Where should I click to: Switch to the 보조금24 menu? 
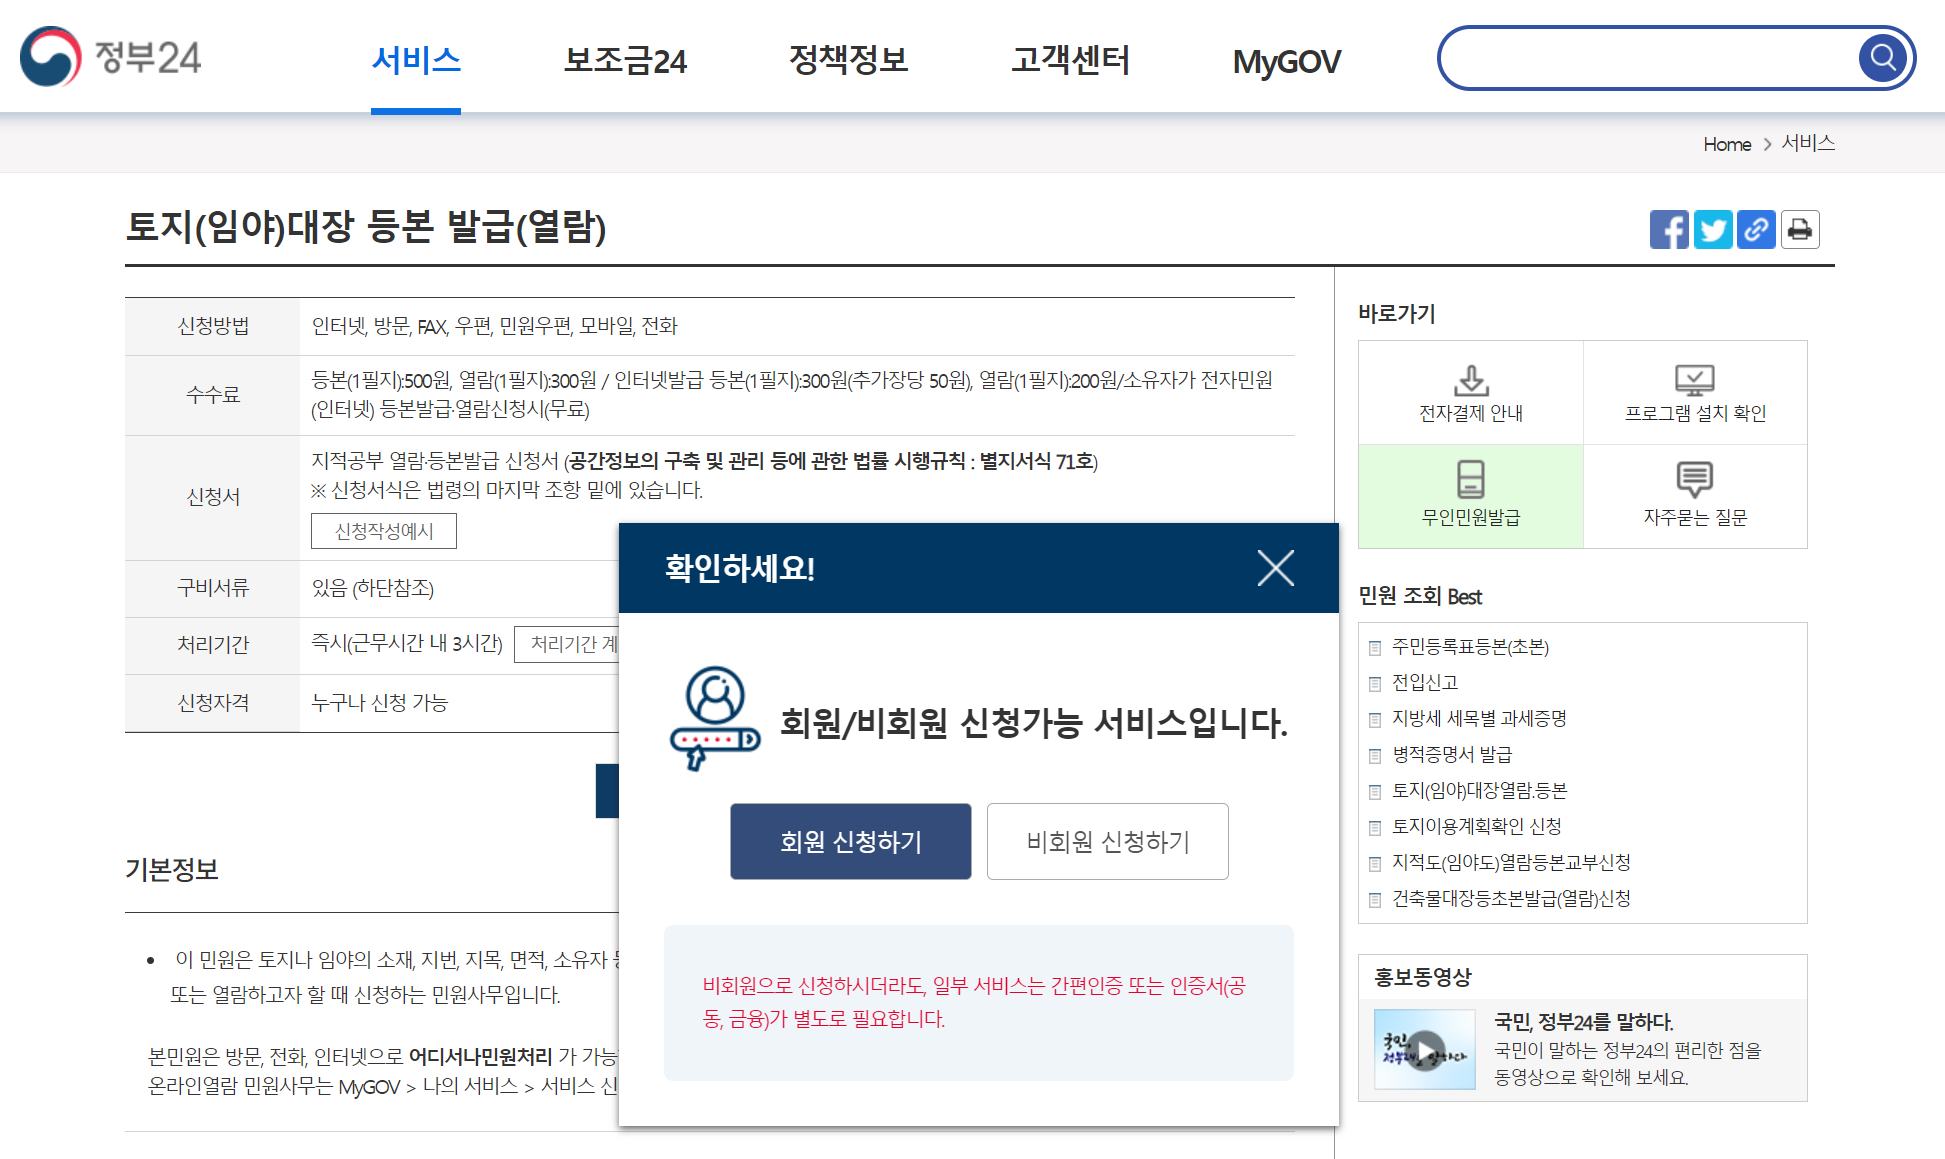click(627, 61)
